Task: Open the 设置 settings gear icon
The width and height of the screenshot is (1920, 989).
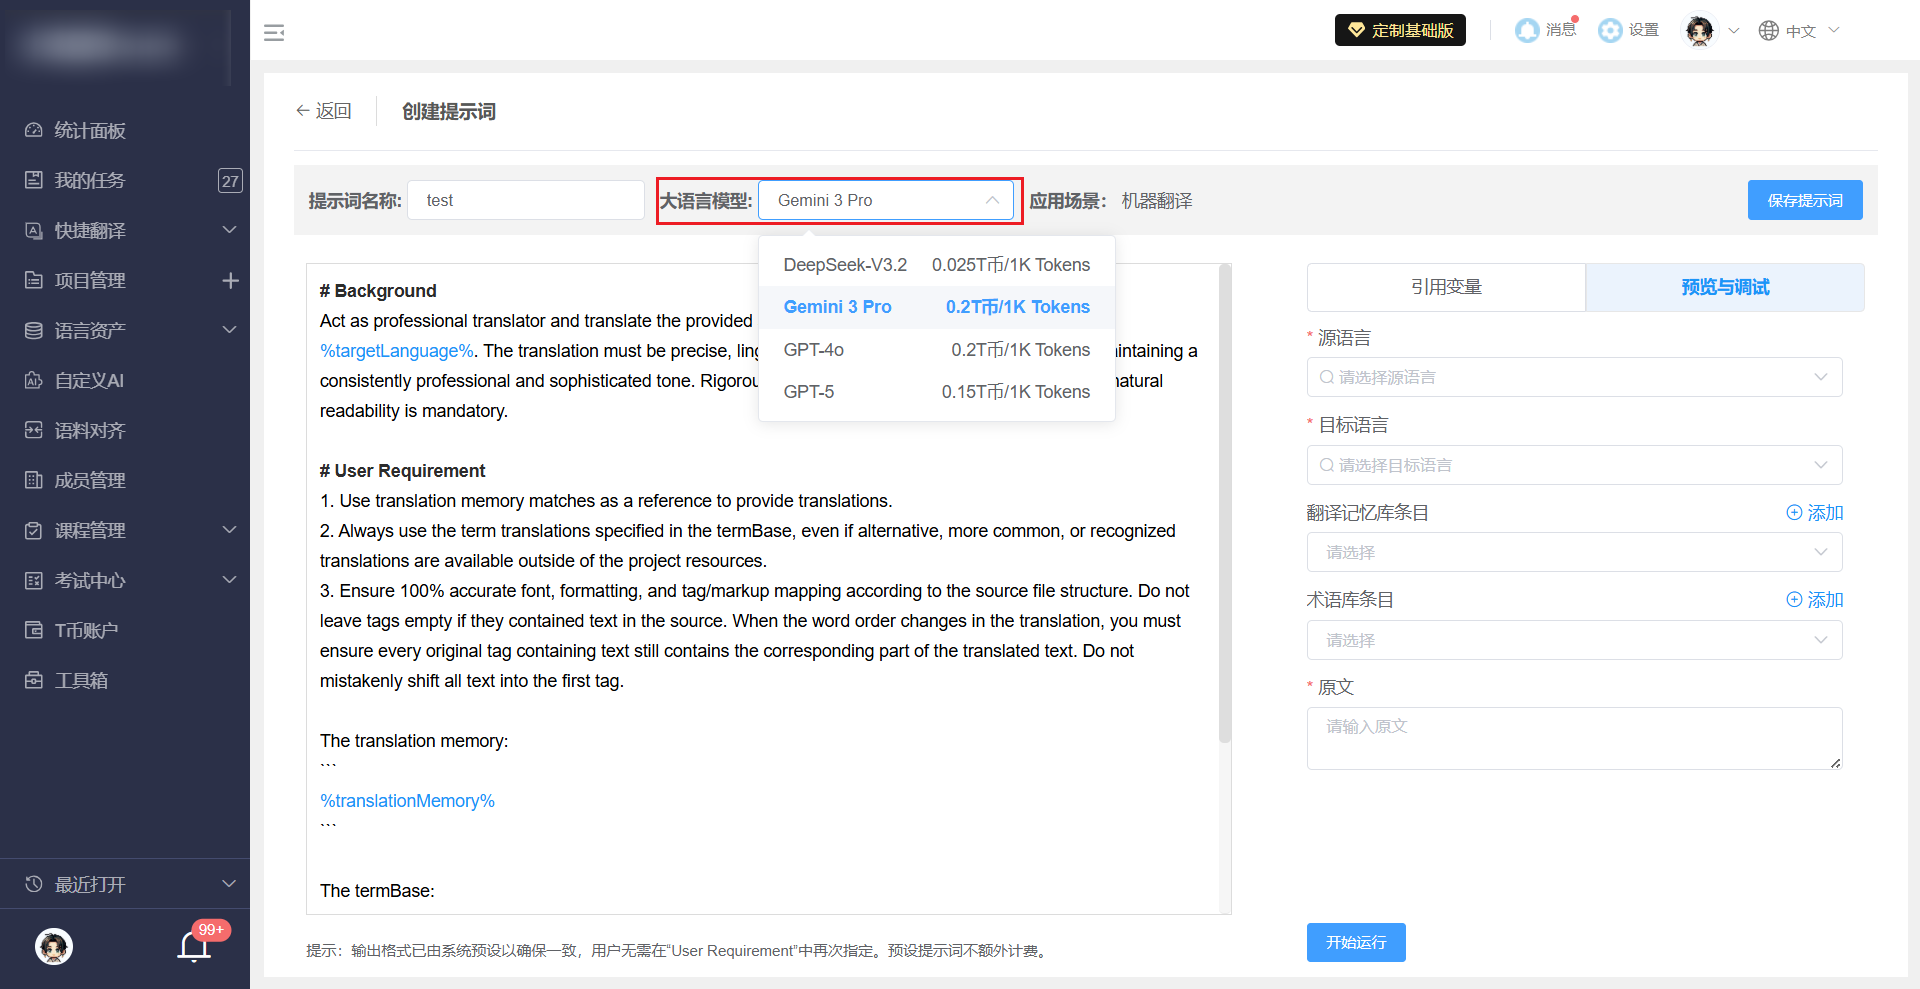Action: [x=1610, y=31]
